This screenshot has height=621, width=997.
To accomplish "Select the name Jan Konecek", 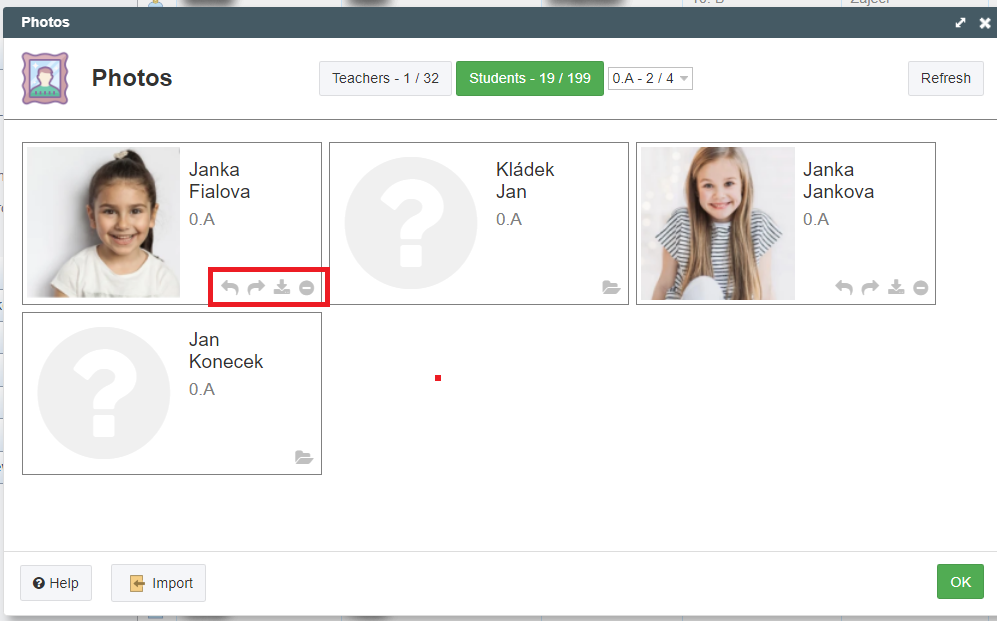I will (226, 350).
